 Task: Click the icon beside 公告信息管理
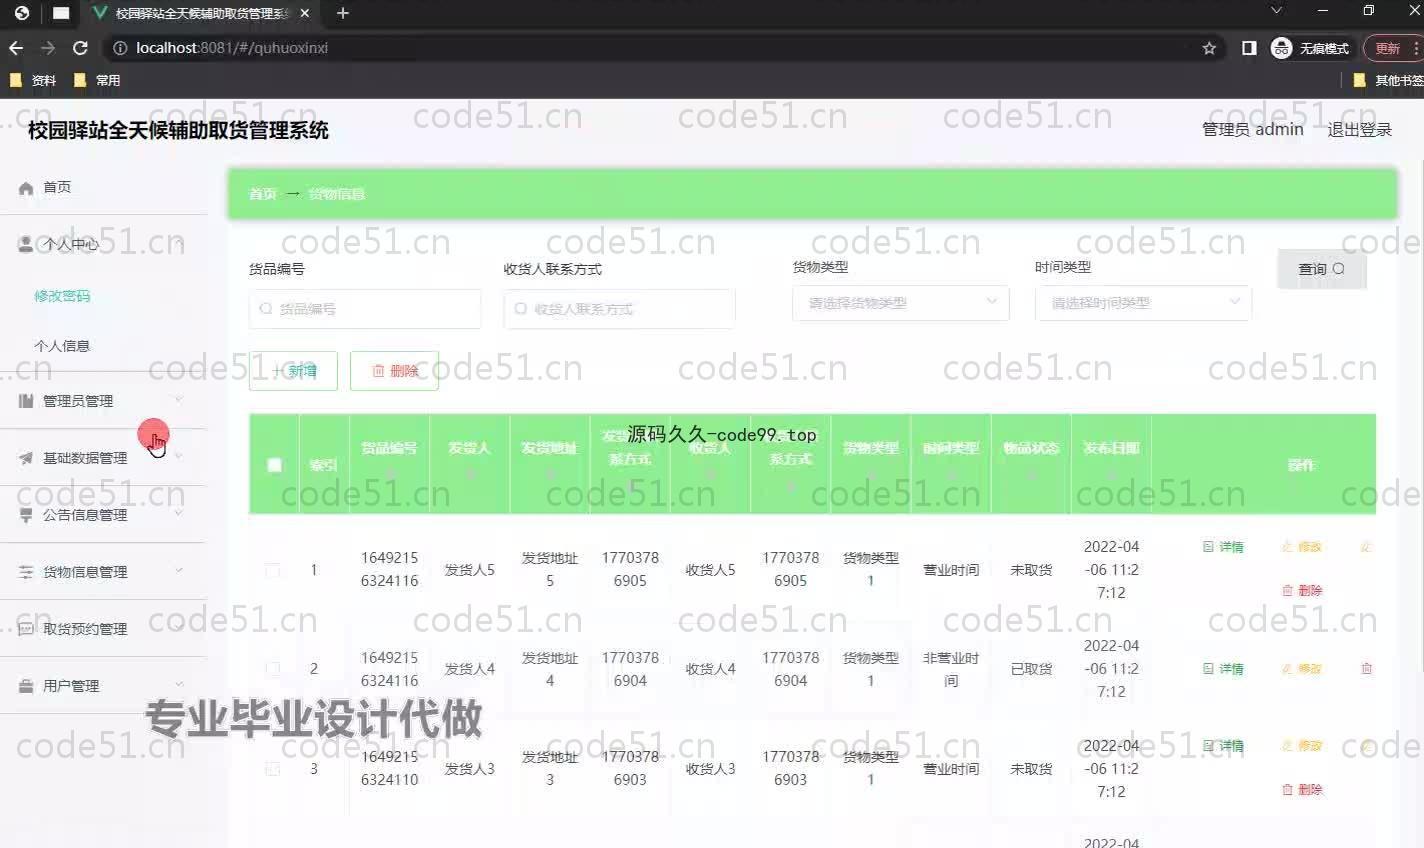point(26,515)
